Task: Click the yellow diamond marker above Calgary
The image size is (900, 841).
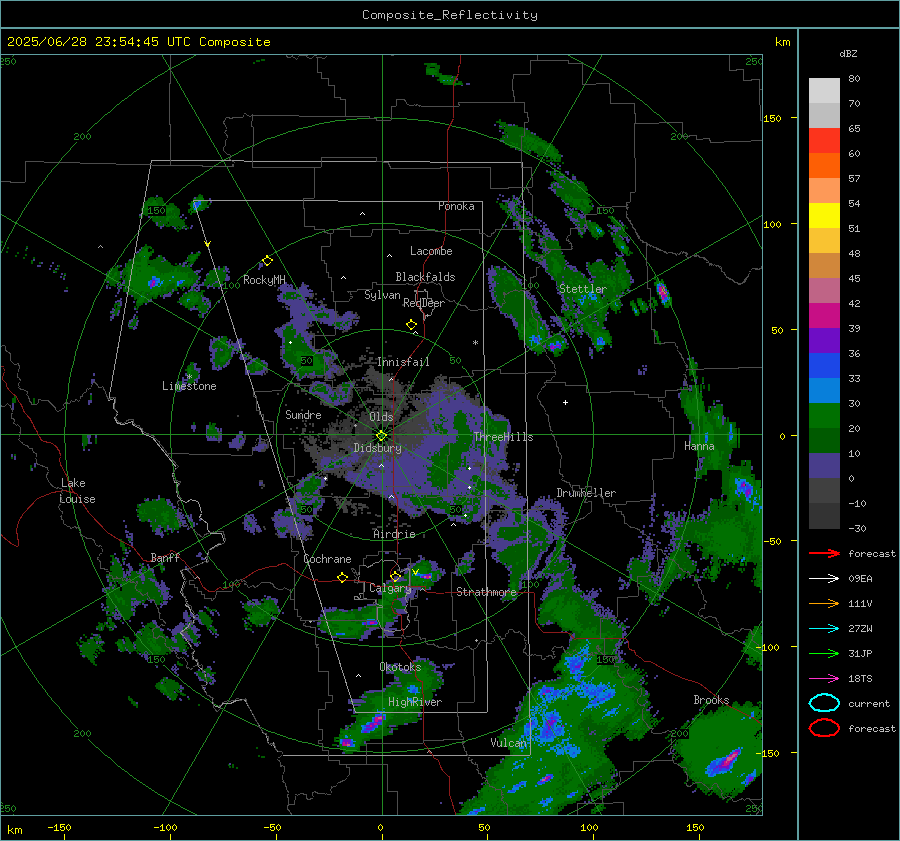Action: 395,576
